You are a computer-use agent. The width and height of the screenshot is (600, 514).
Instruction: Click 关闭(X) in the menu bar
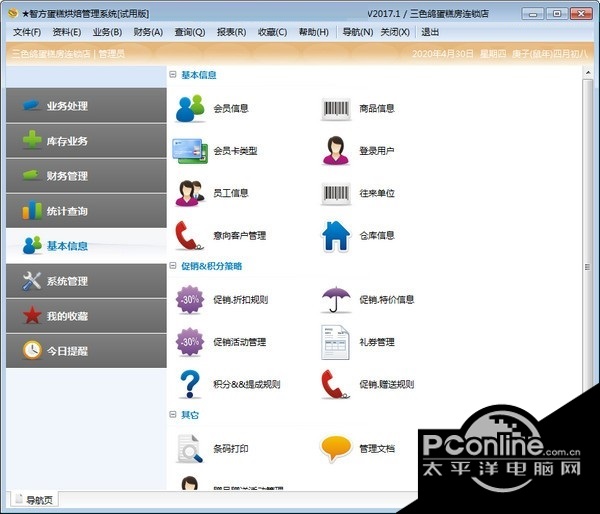tap(395, 32)
